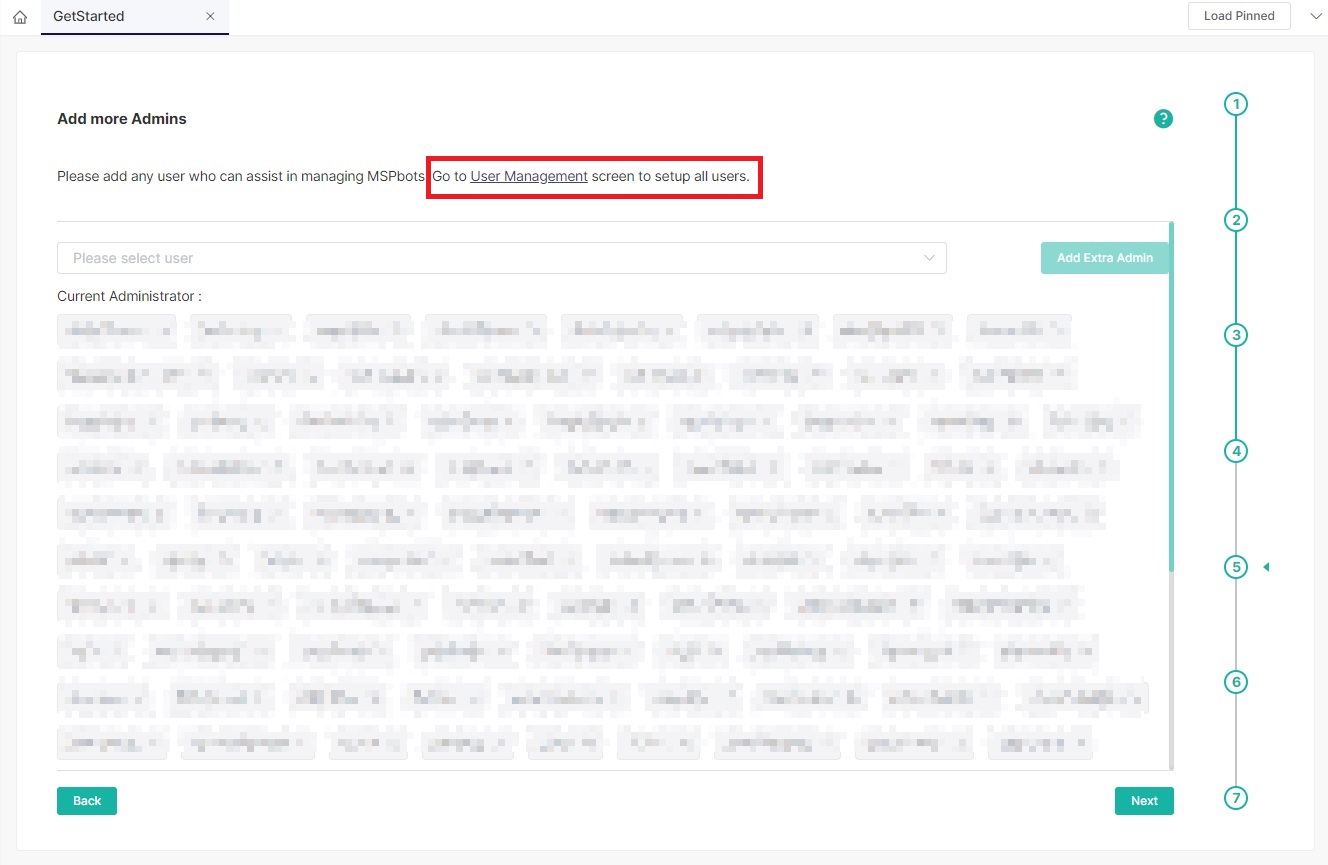Close the GetStarted tab with the x icon
The image size is (1328, 865).
coord(210,16)
